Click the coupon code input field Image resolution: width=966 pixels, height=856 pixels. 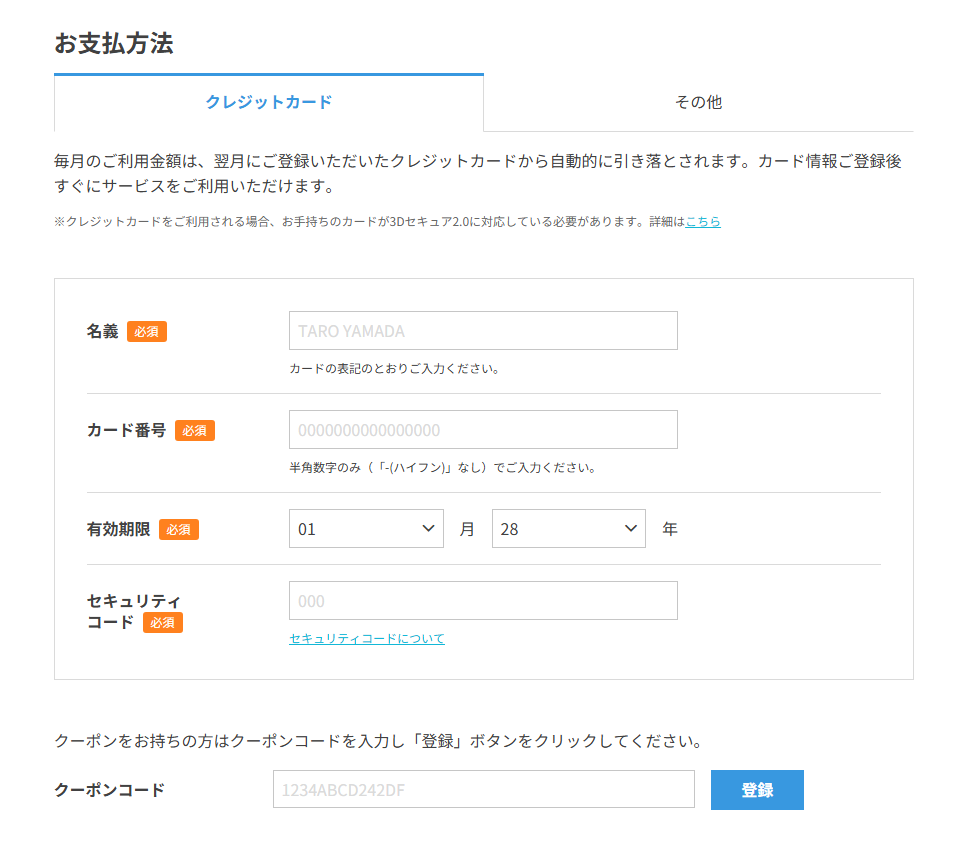[x=483, y=789]
